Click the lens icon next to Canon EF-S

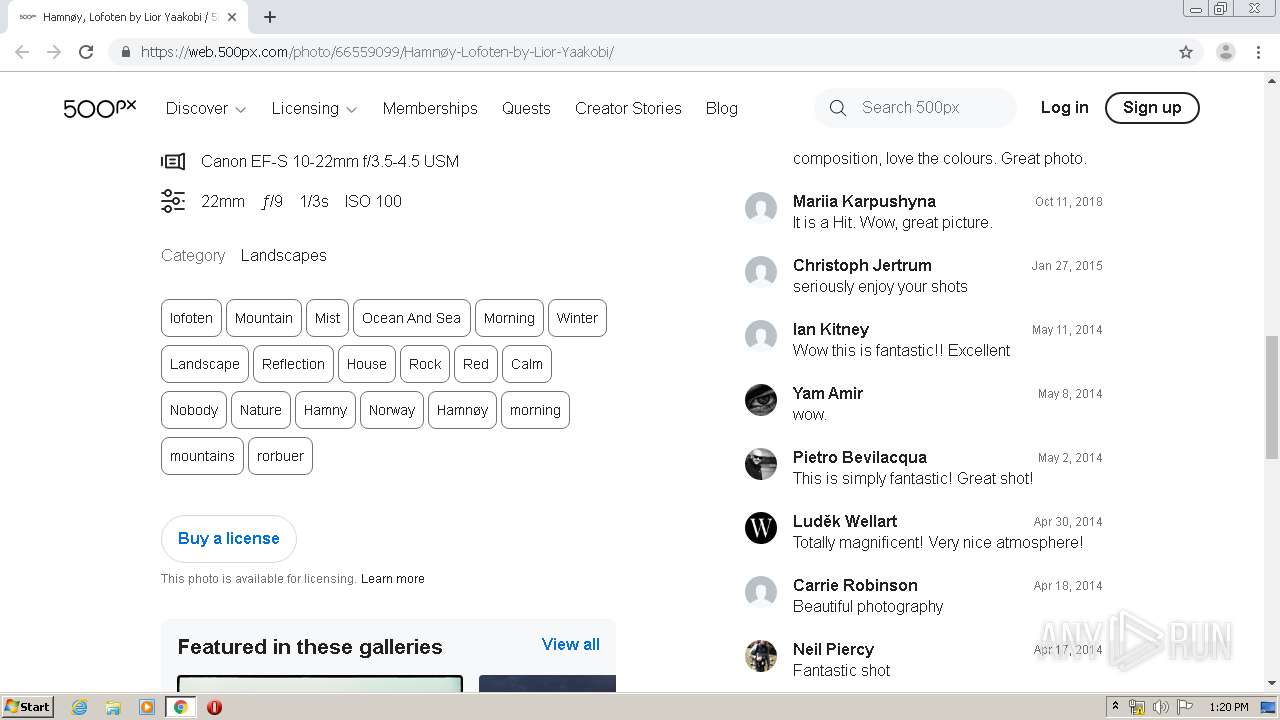173,161
